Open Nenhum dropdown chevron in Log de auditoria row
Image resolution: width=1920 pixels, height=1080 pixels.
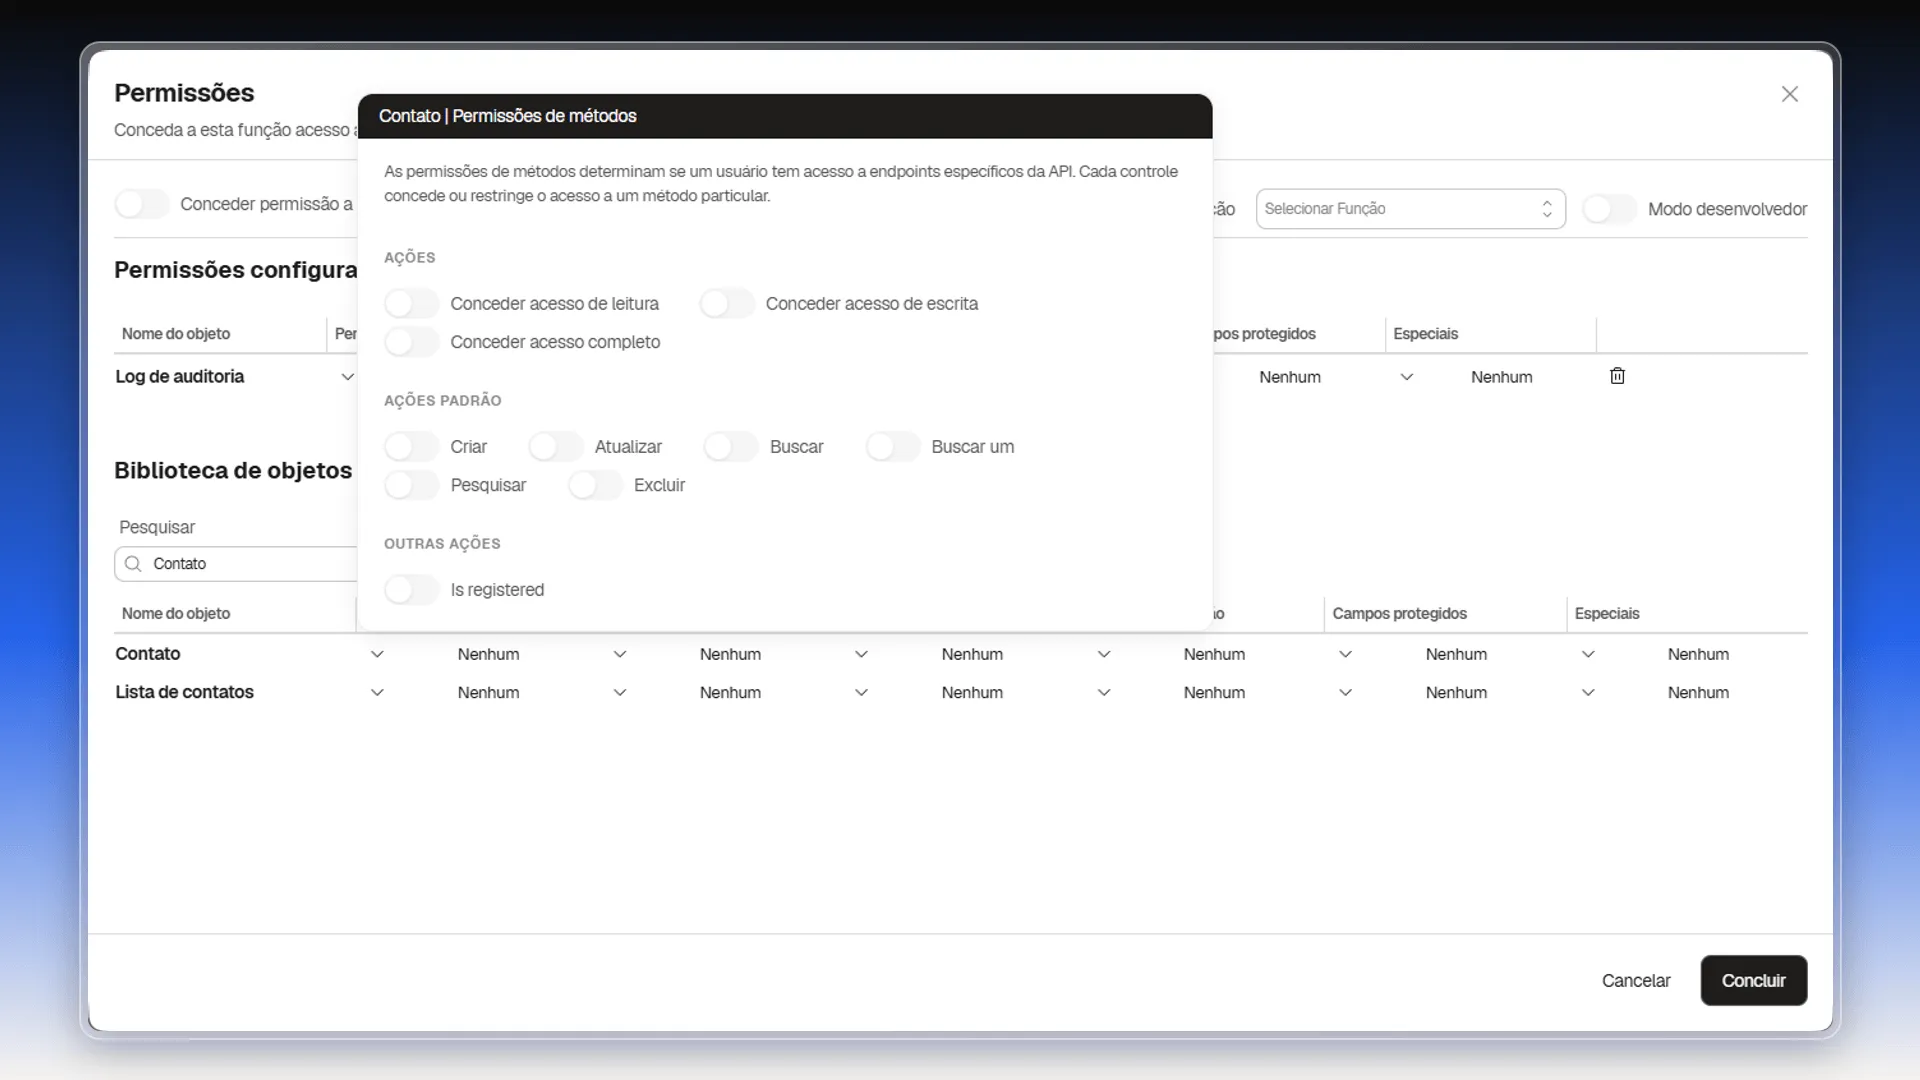(1407, 377)
